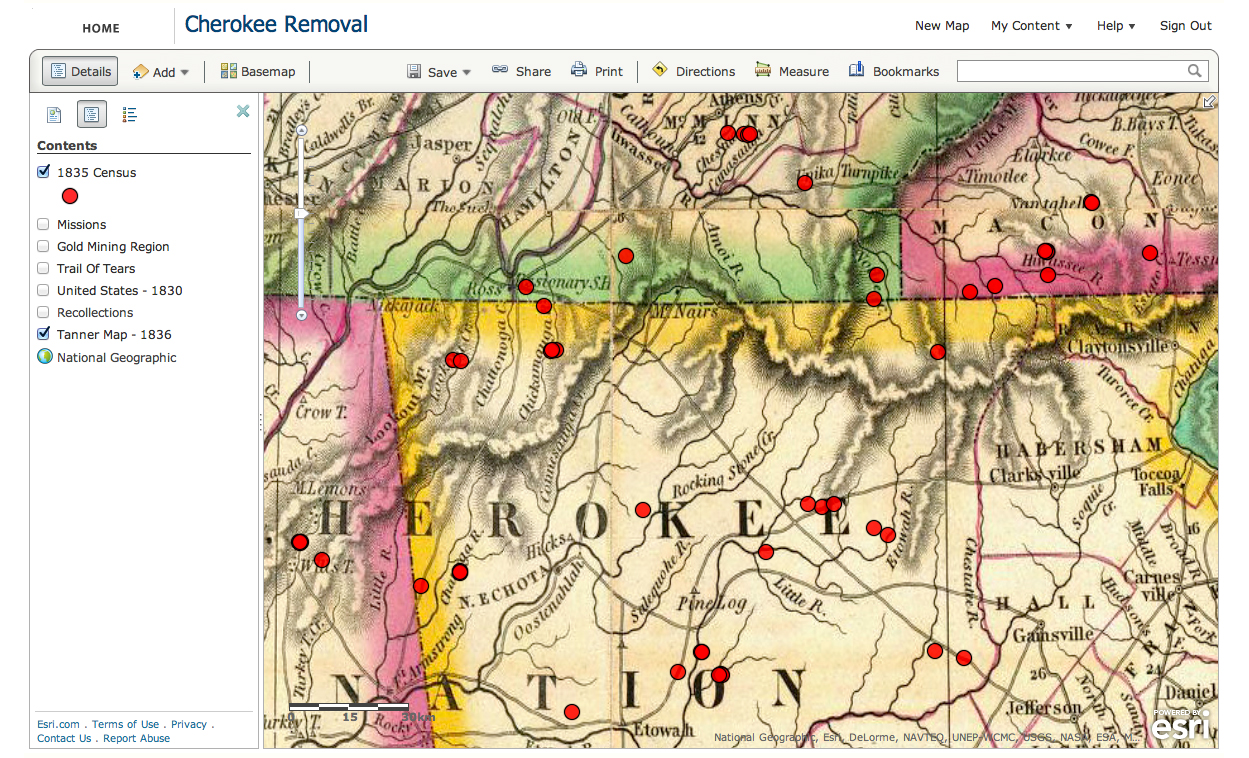Uncheck the 1835 Census layer
1249x758 pixels.
point(43,172)
